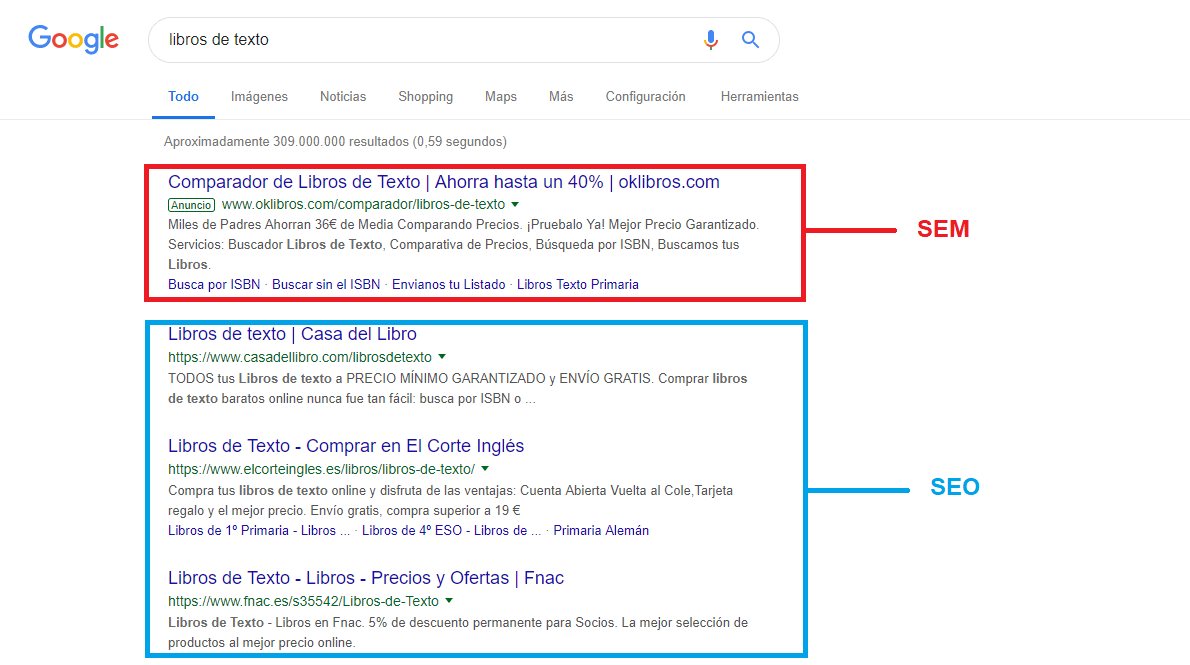Click the fnac.es/s35542/Libros-de-Texto URL
The height and width of the screenshot is (665, 1190).
pyautogui.click(x=304, y=601)
